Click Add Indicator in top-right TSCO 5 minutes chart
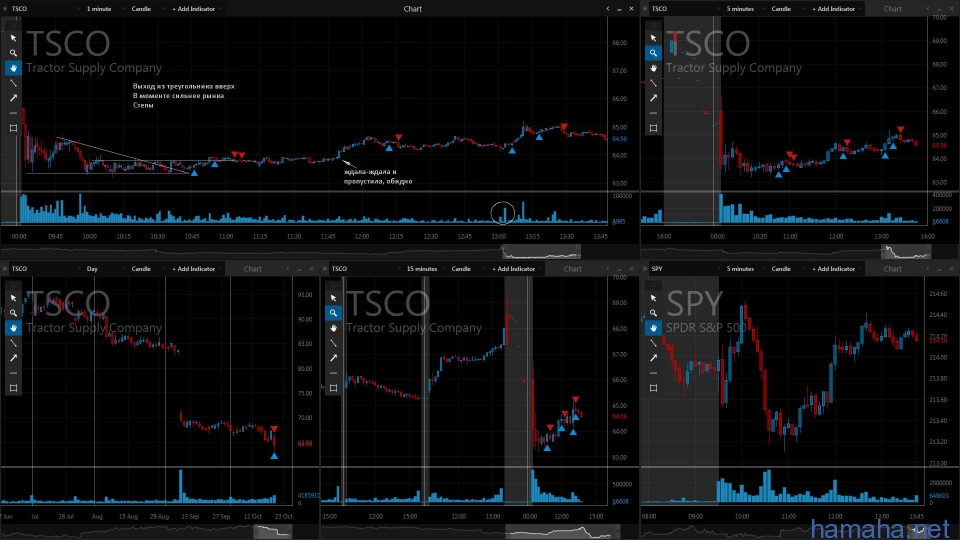960x540 pixels. 835,9
